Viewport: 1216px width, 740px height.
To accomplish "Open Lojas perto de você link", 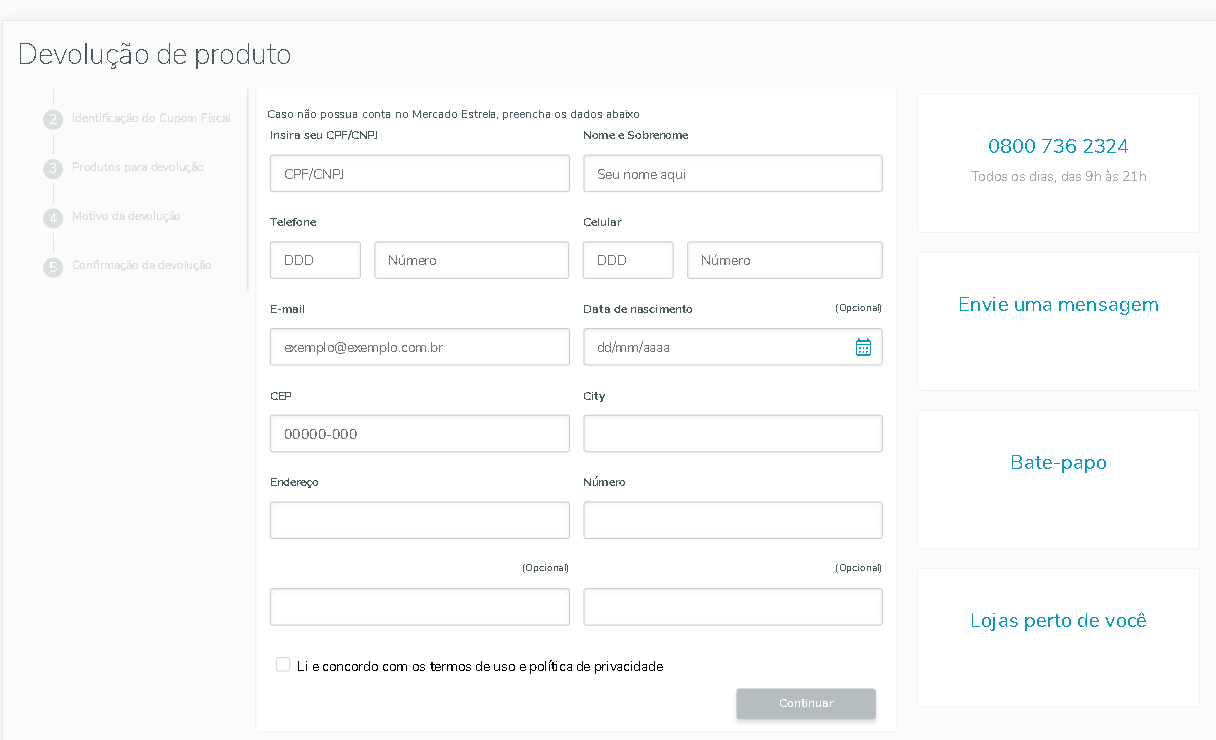I will (x=1058, y=621).
